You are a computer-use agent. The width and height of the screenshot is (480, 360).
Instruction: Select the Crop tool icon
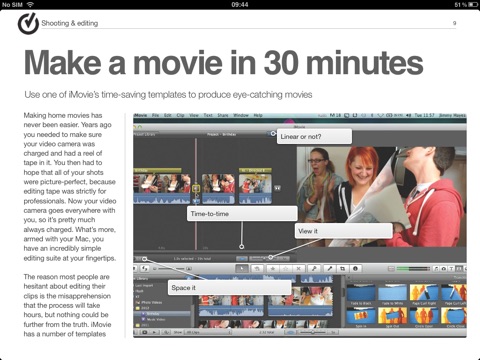click(x=342, y=268)
